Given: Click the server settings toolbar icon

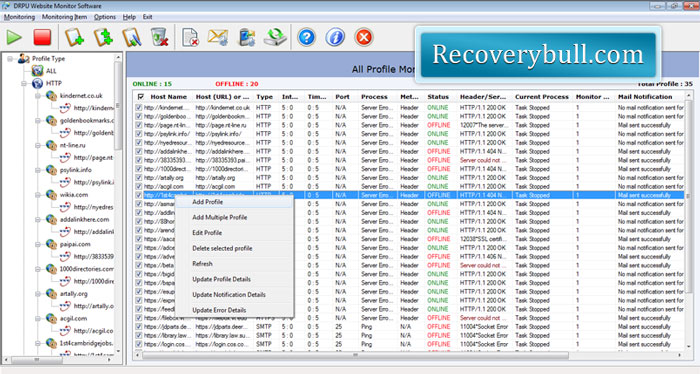Looking at the screenshot, I should [x=247, y=37].
